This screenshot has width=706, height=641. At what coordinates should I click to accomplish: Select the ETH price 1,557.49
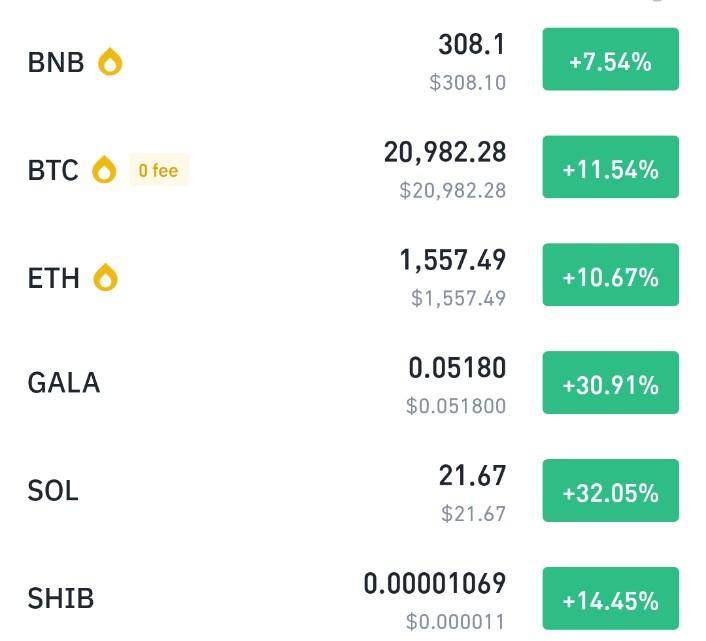[x=453, y=260]
